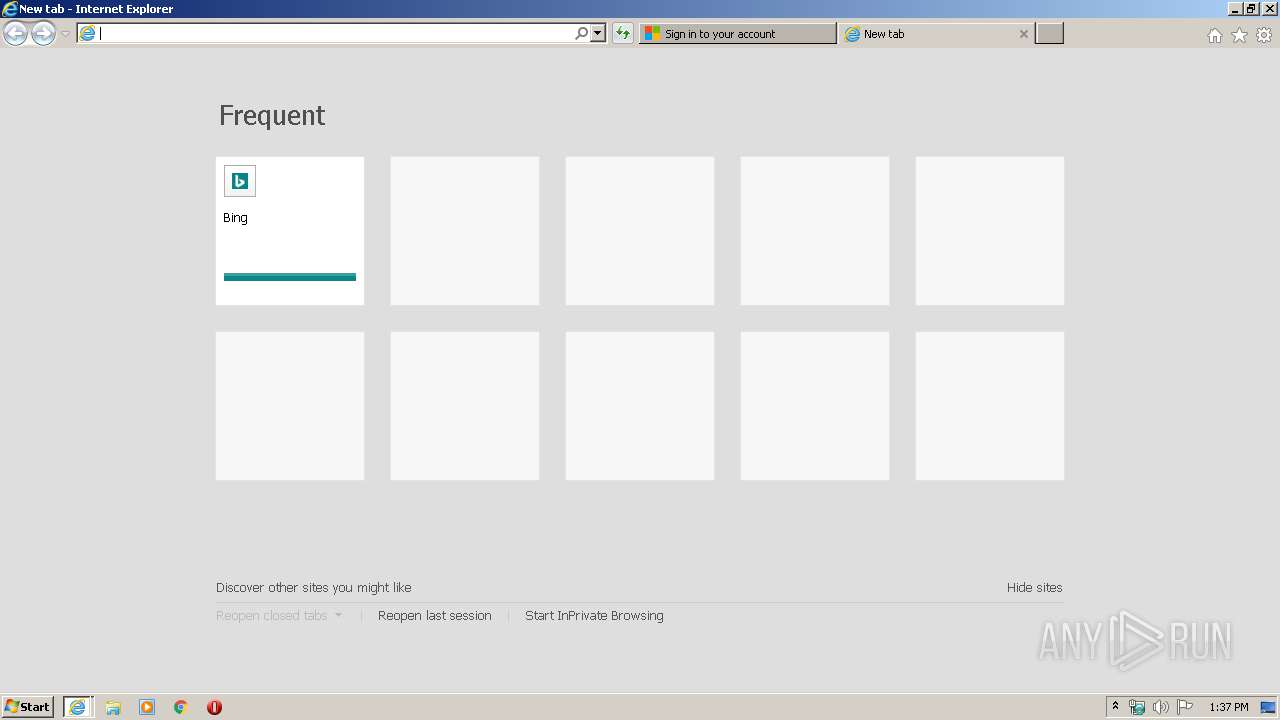This screenshot has width=1280, height=720.
Task: Click Discover other sites you might like
Action: [x=314, y=587]
